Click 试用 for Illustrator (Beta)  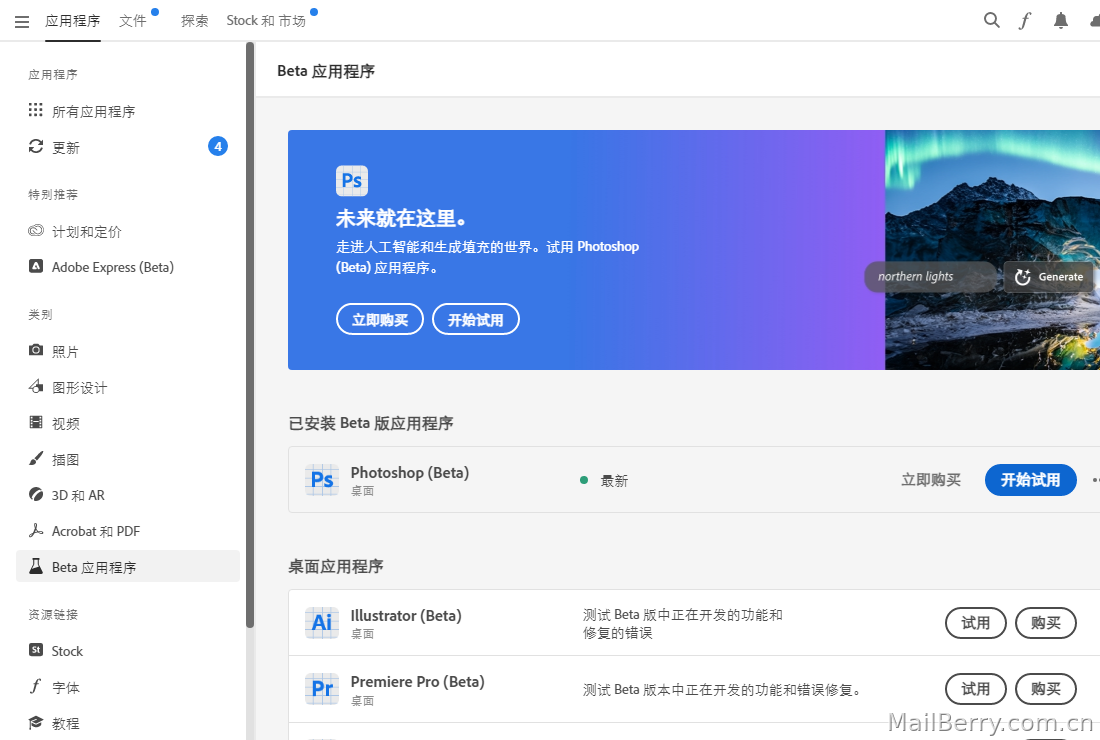[x=976, y=623]
